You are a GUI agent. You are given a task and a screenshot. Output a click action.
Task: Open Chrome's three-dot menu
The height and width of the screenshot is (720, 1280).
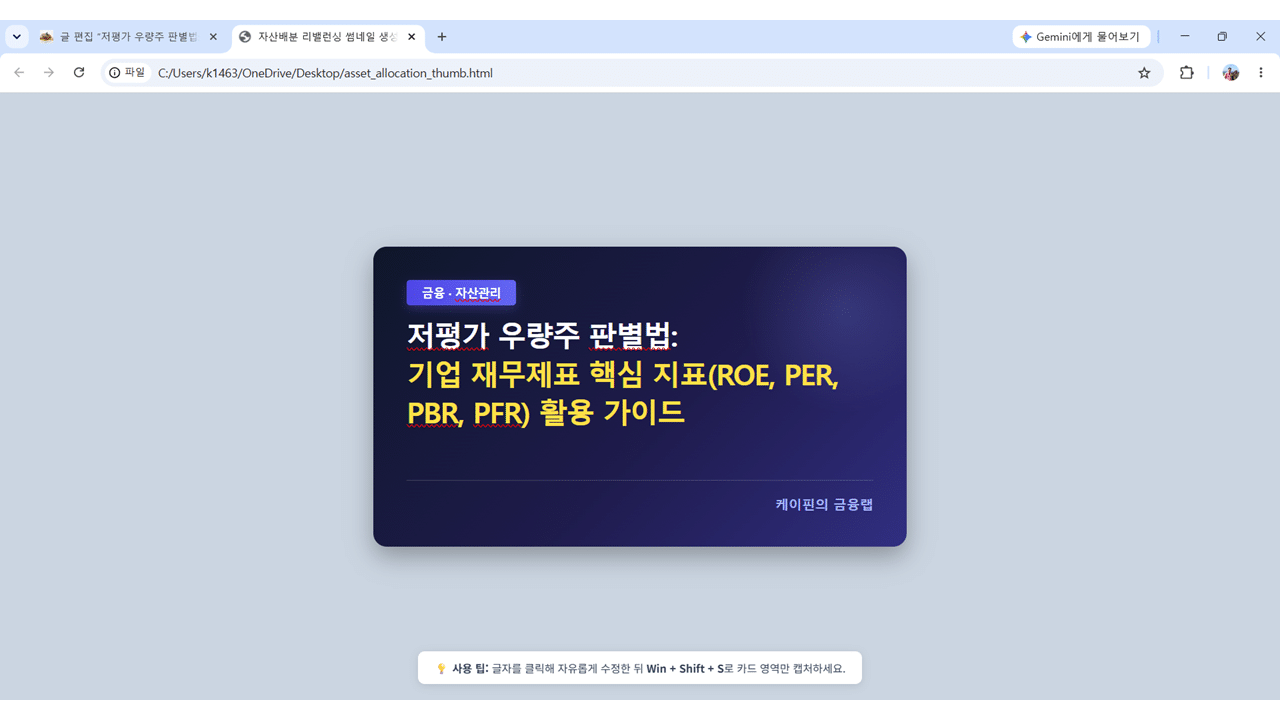click(1261, 73)
